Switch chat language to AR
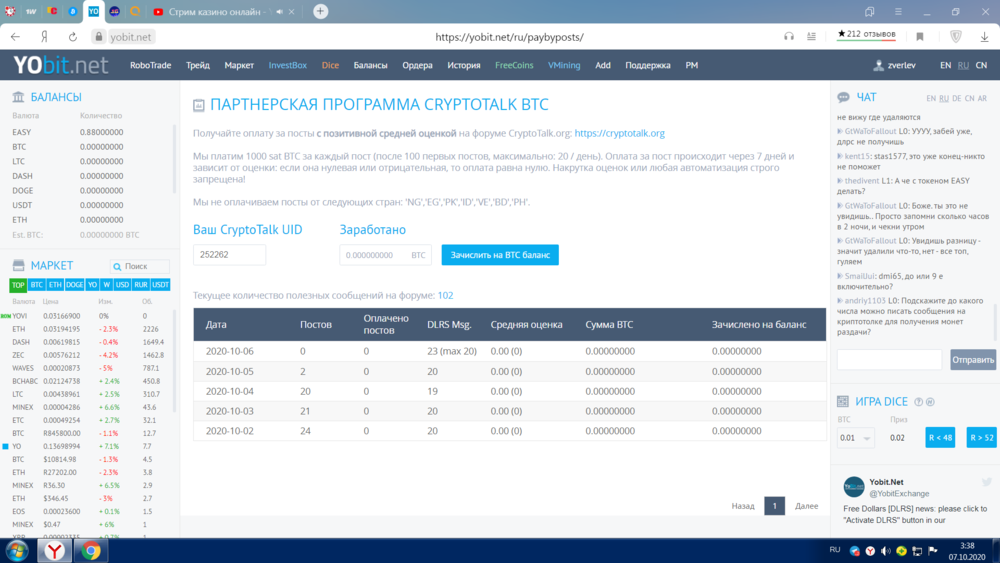 (x=982, y=98)
